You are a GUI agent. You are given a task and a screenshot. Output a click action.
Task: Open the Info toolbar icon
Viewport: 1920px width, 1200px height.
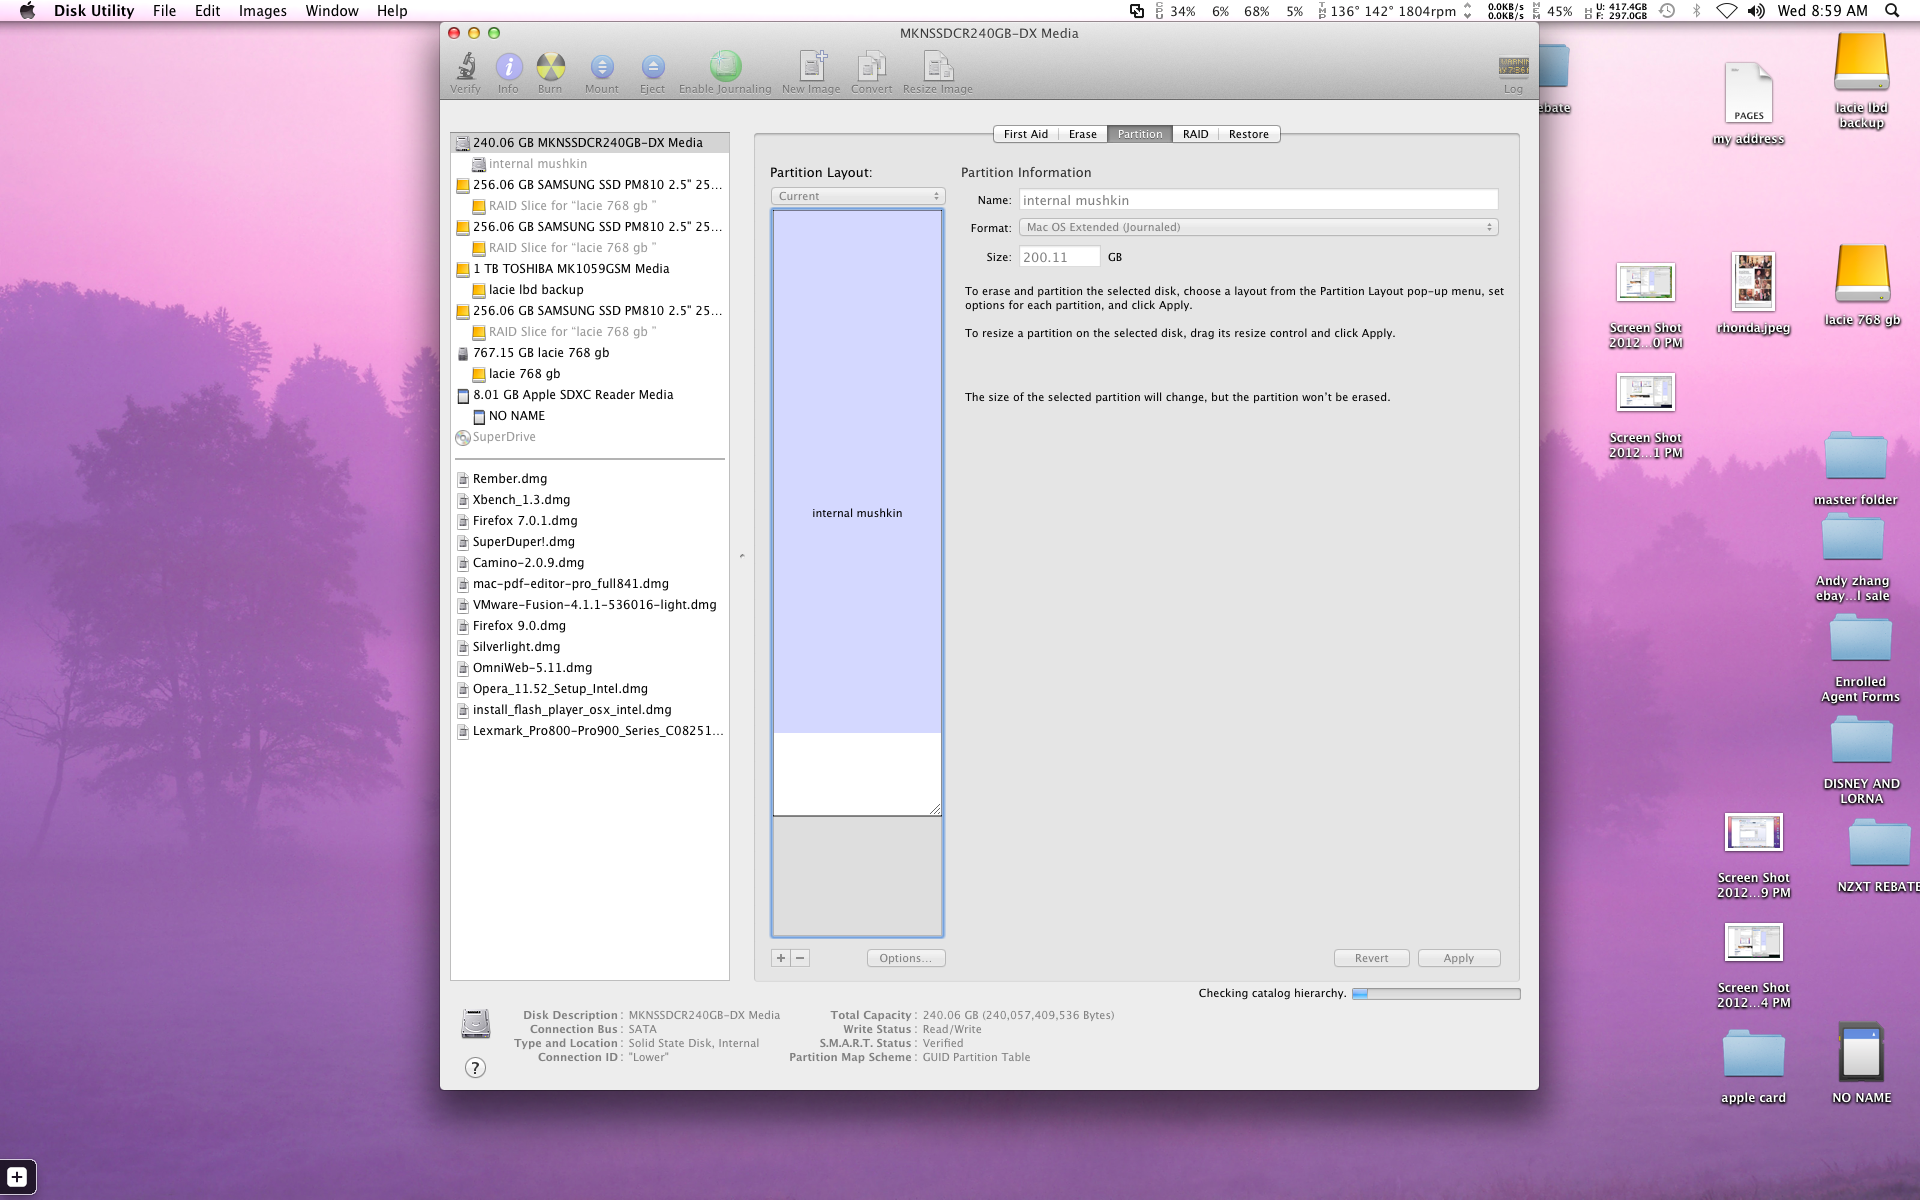tap(508, 67)
